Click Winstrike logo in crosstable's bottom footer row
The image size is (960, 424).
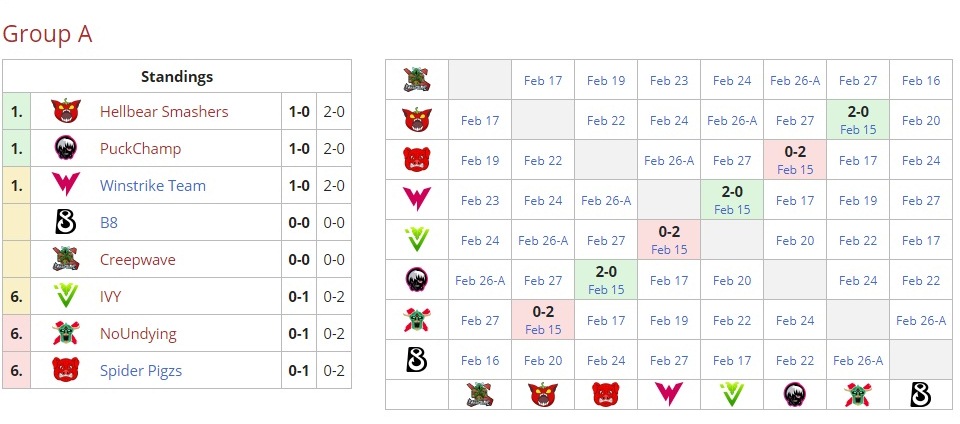click(669, 395)
